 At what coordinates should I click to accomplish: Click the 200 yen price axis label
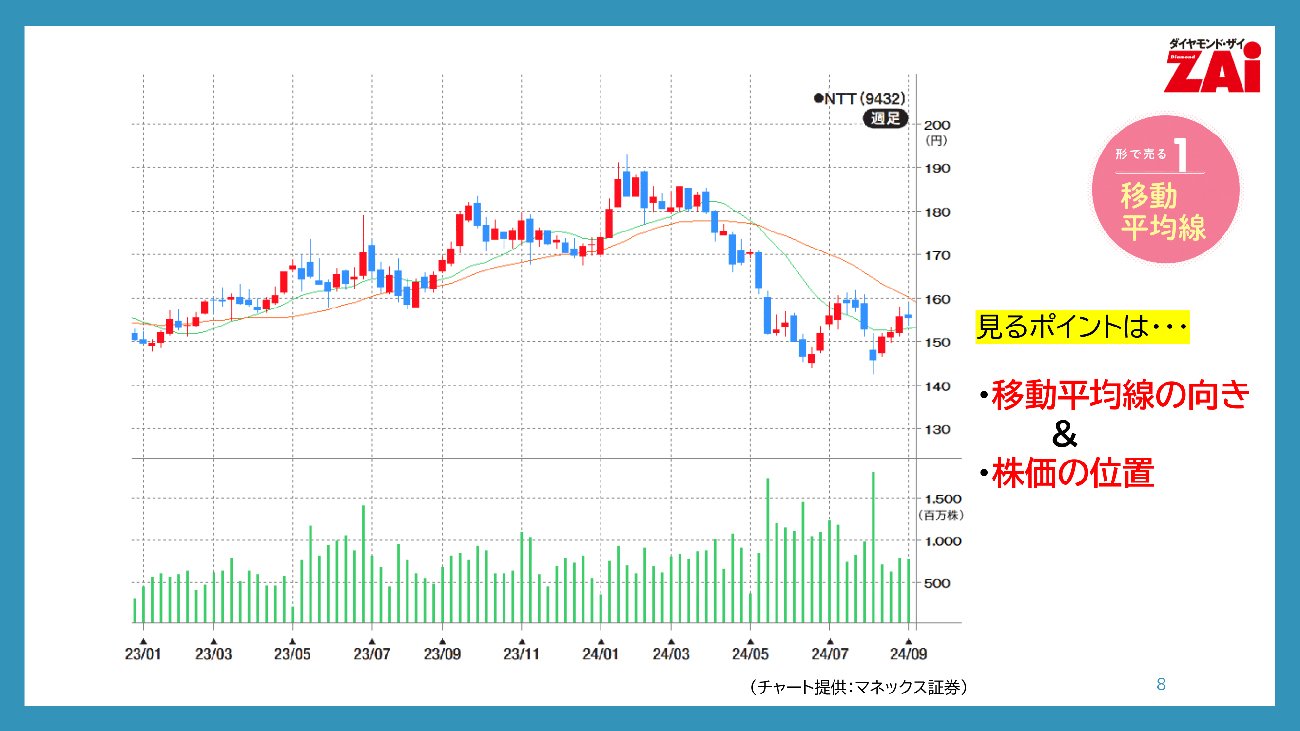pos(938,125)
